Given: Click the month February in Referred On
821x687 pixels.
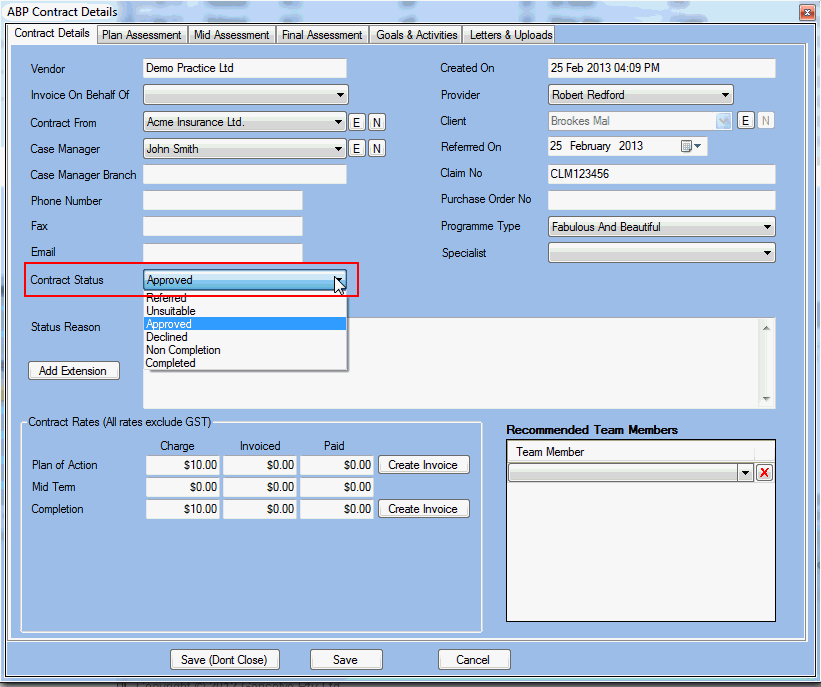Looking at the screenshot, I should click(591, 146).
